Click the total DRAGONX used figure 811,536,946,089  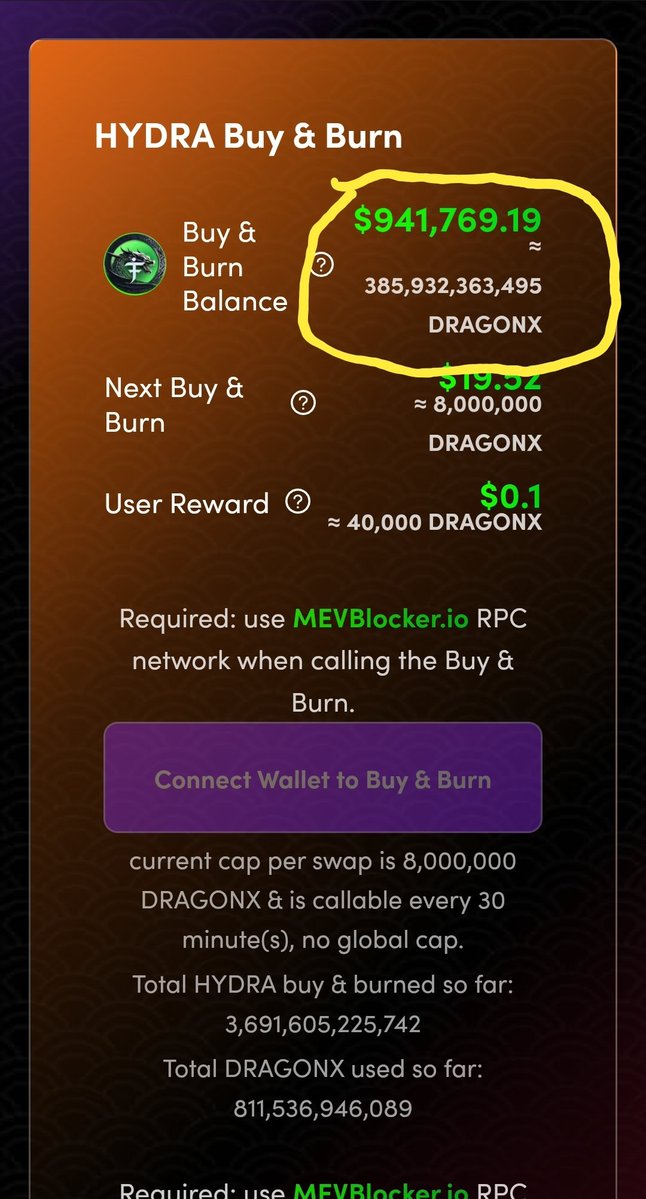(x=323, y=1108)
